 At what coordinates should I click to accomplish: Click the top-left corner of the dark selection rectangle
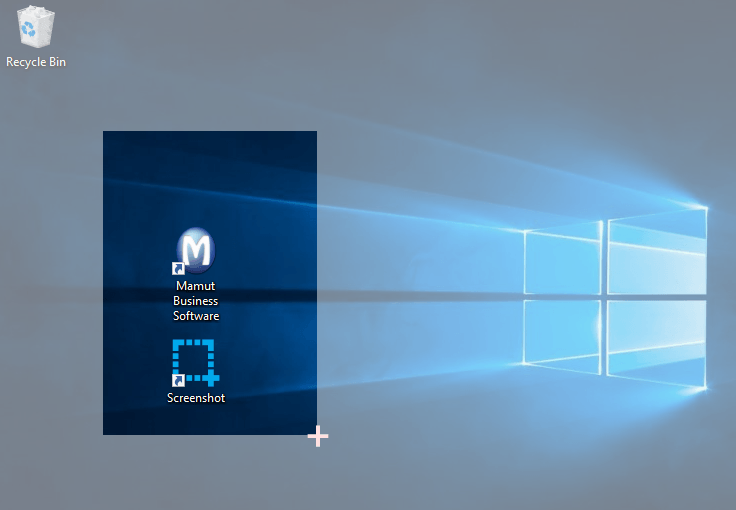coord(104,132)
